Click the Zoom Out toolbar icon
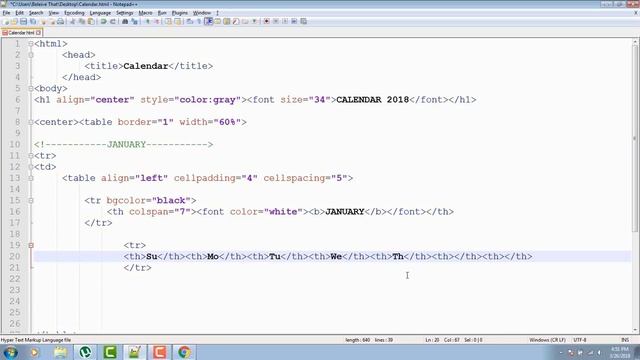Viewport: 640px width, 360px height. click(x=156, y=21)
